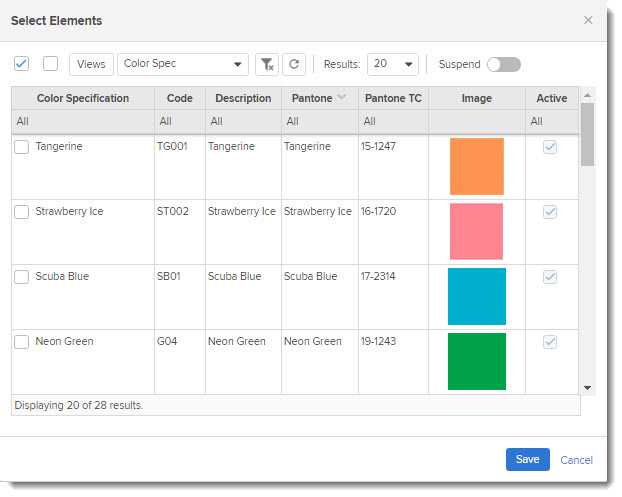Click the Scuba Blue name in Color Specification column
Viewport: 622px width, 497px height.
[62, 276]
